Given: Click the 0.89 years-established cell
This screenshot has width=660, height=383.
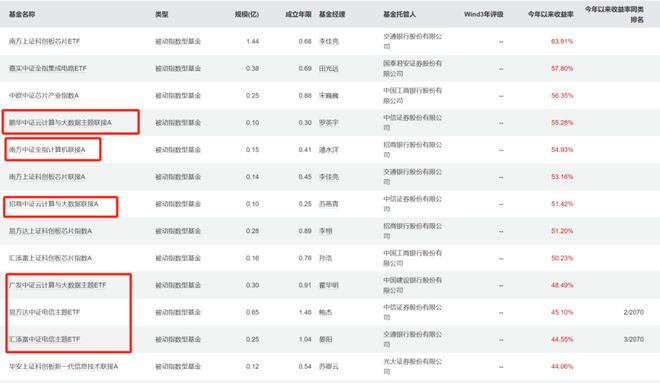Looking at the screenshot, I should coord(305,231).
